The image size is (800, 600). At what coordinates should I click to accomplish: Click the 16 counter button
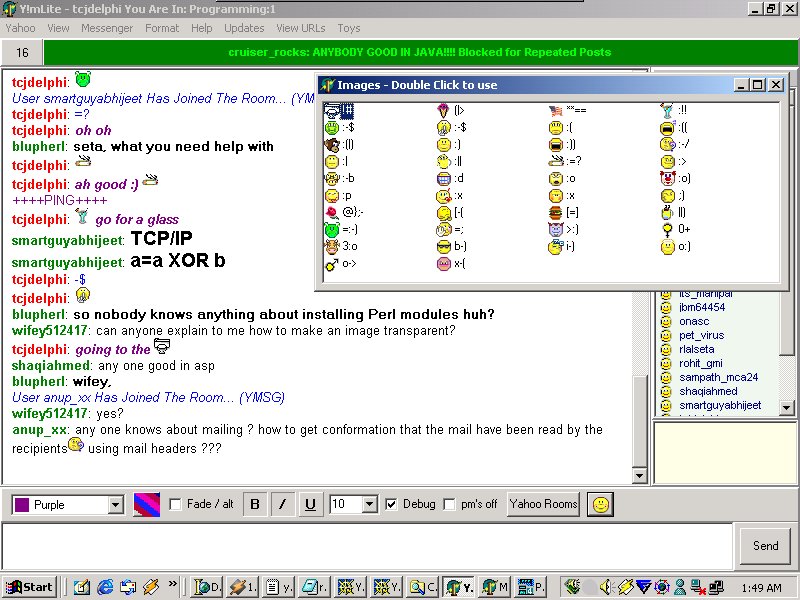coord(22,53)
